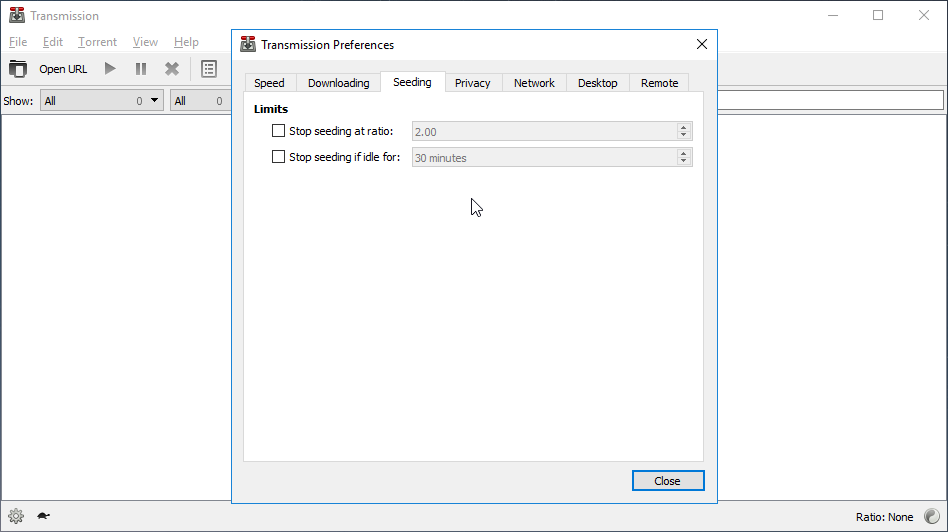Screen dimensions: 948x532
Task: Open the Torrent menu
Action: click(97, 42)
